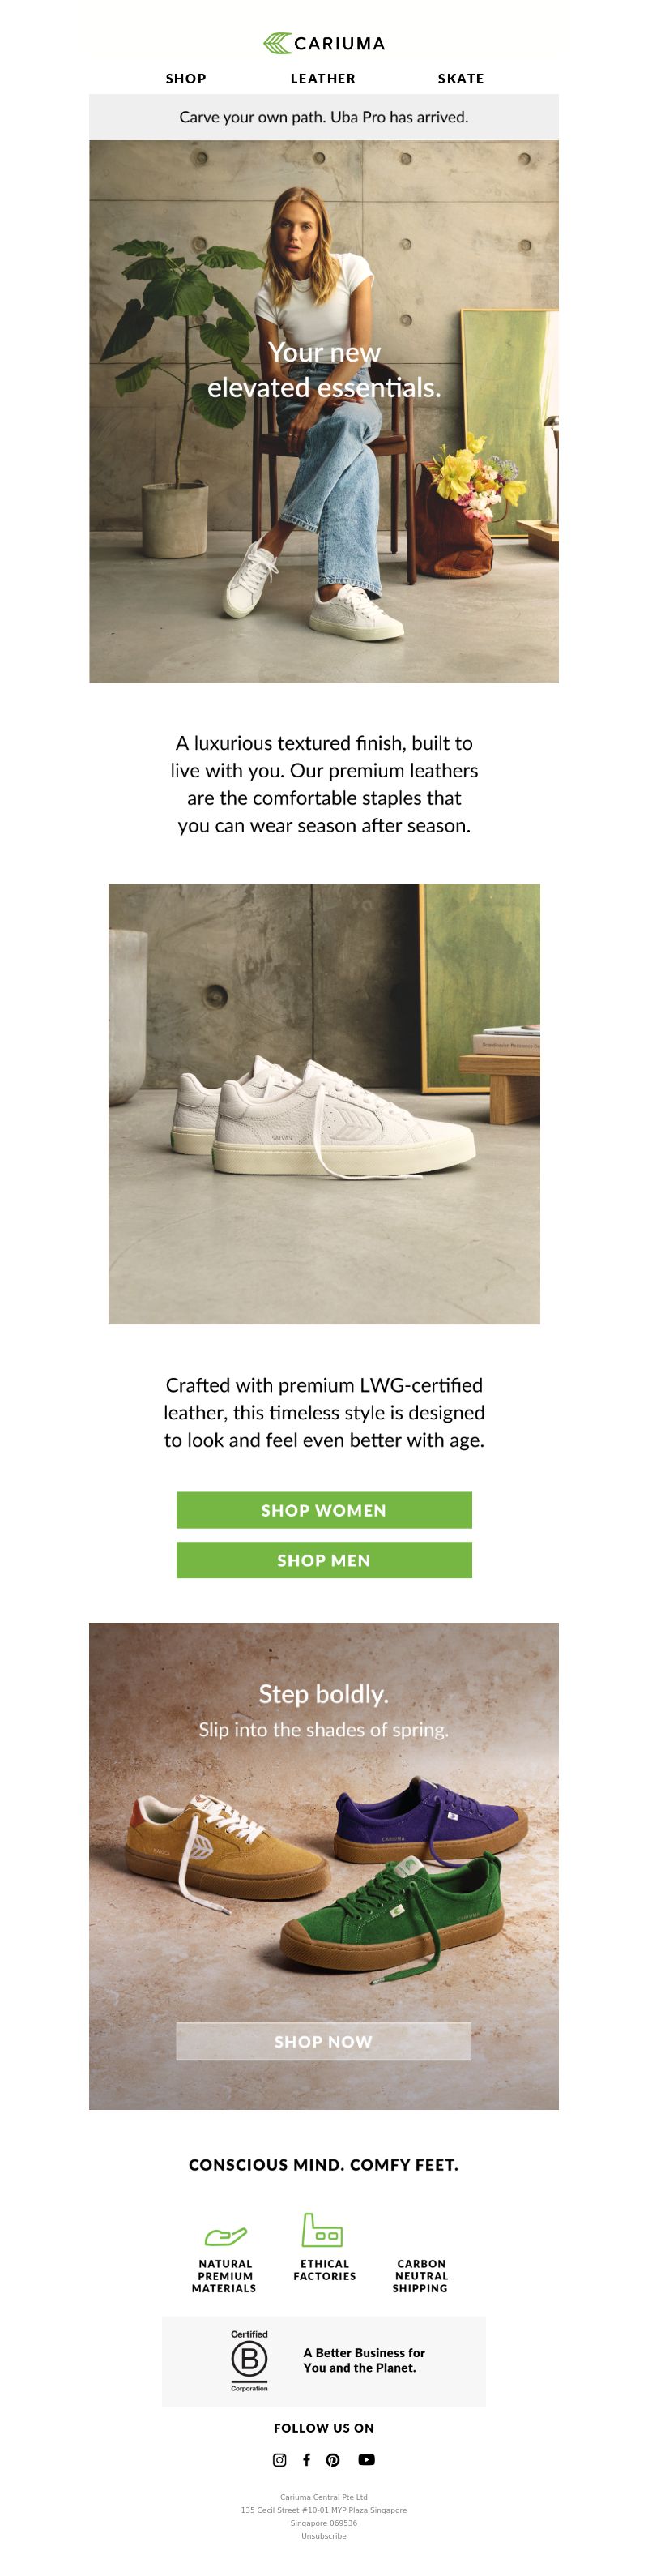
Task: Open the white leather sneaker product photo
Action: click(x=324, y=1103)
